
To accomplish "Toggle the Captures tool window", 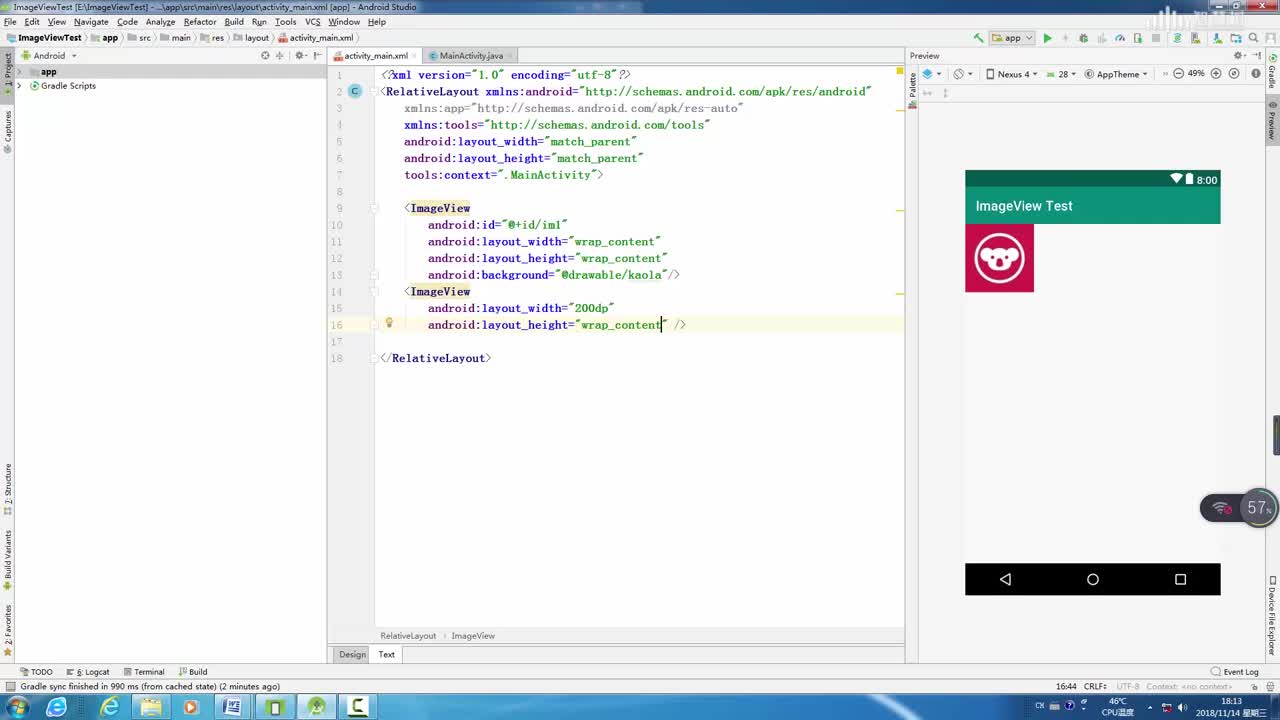I will [7, 131].
